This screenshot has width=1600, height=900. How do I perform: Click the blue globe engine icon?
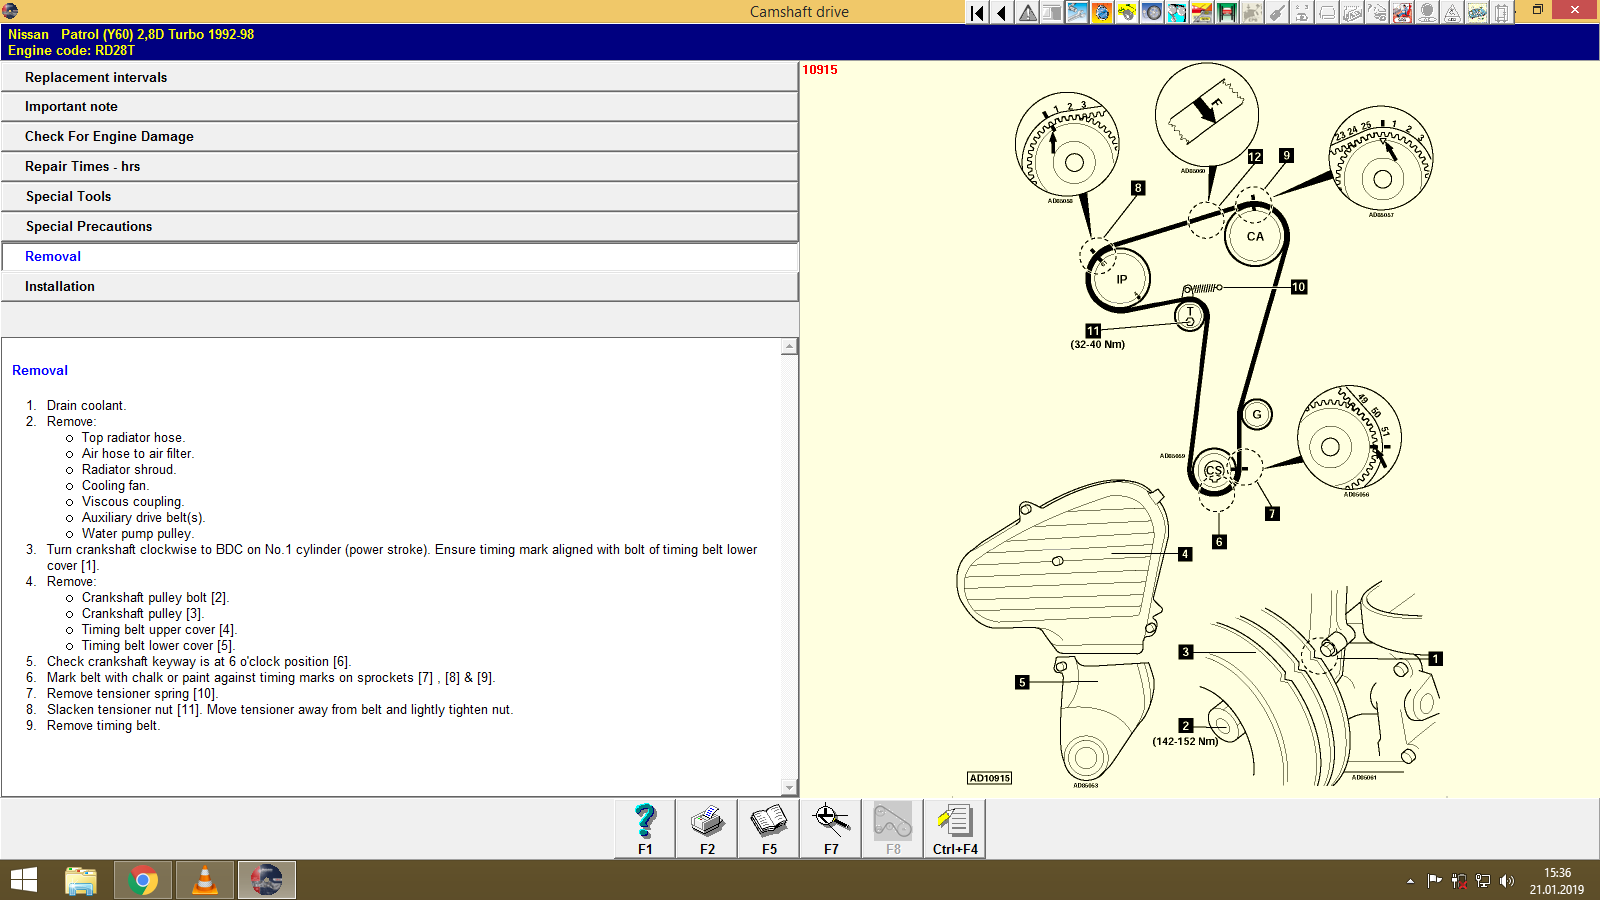1100,12
